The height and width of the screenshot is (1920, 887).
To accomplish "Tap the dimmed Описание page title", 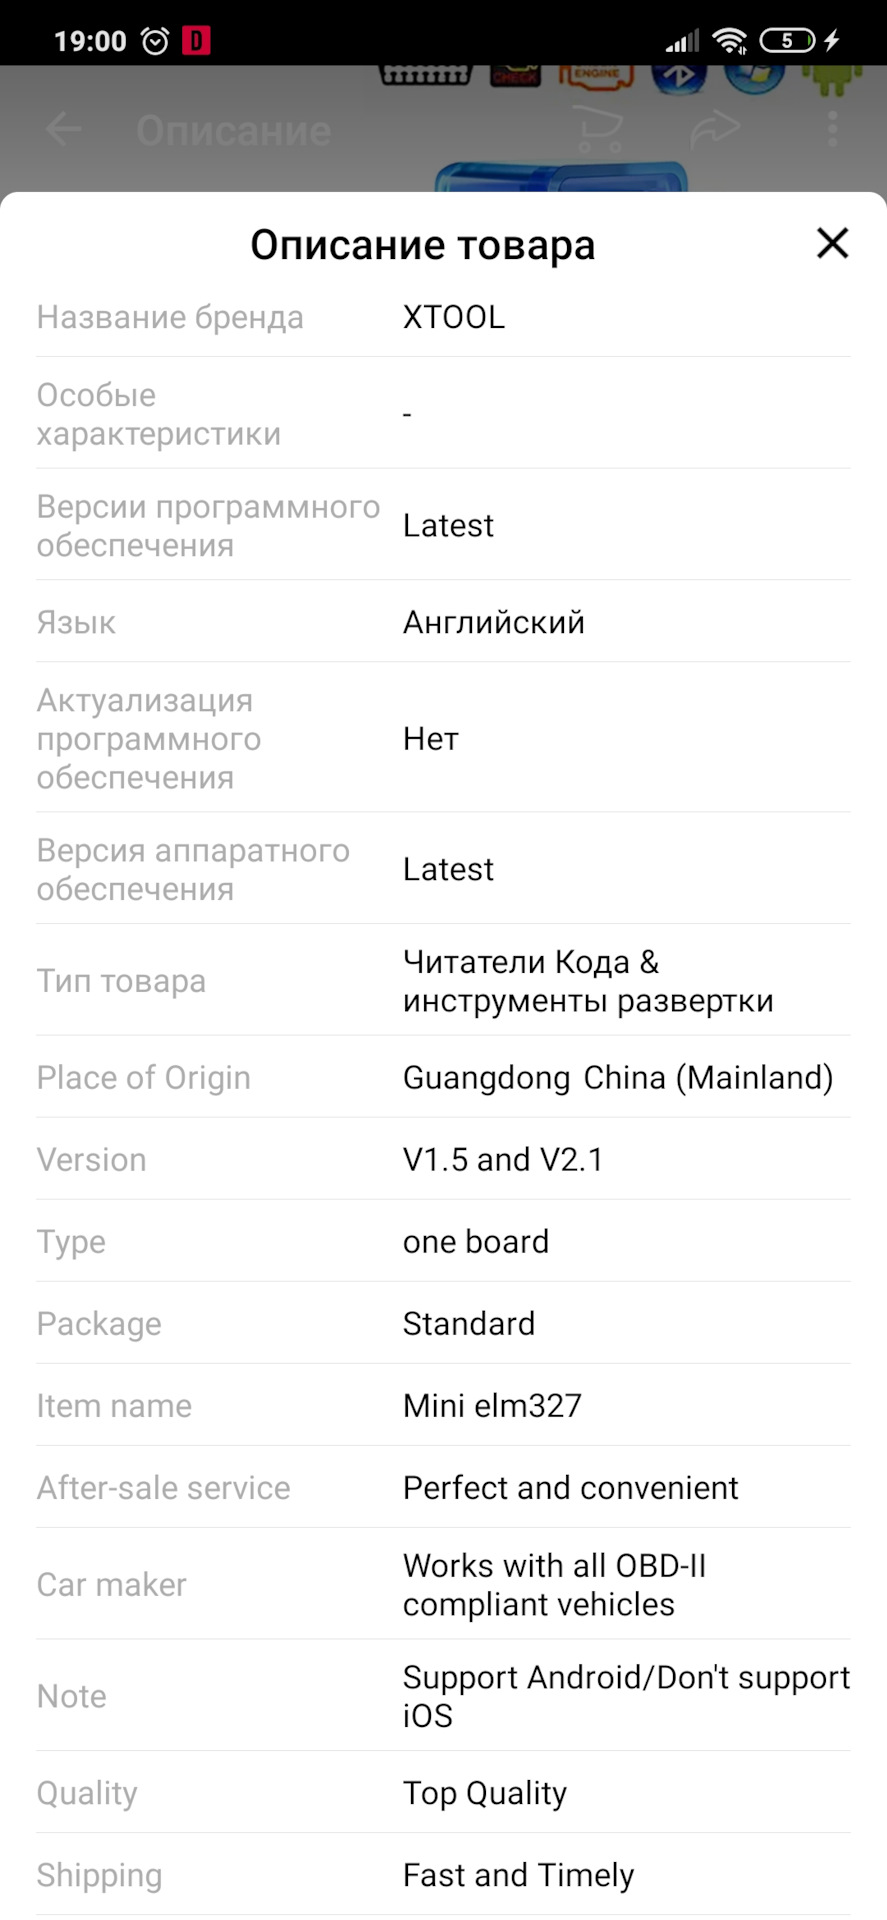I will (x=233, y=131).
